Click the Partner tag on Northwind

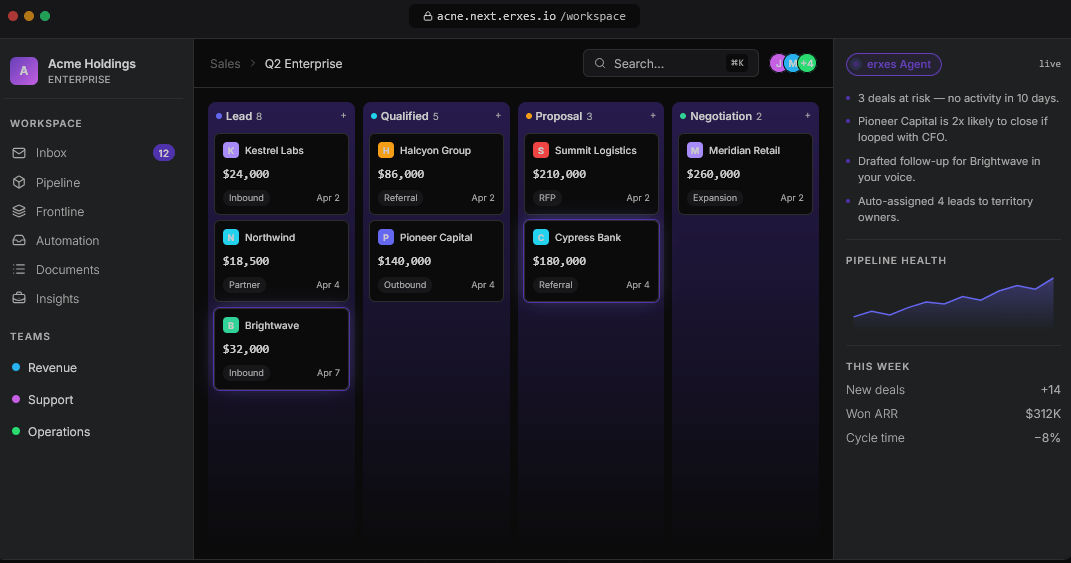[x=245, y=285]
